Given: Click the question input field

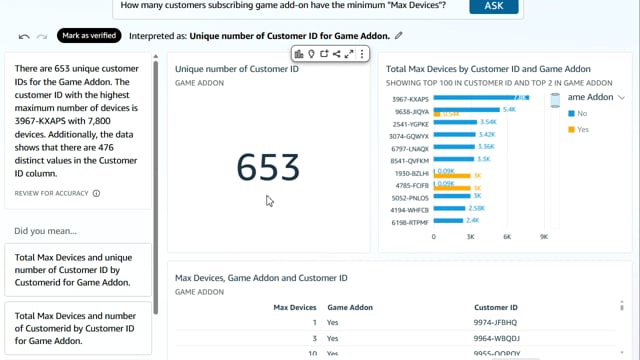Looking at the screenshot, I should [291, 6].
